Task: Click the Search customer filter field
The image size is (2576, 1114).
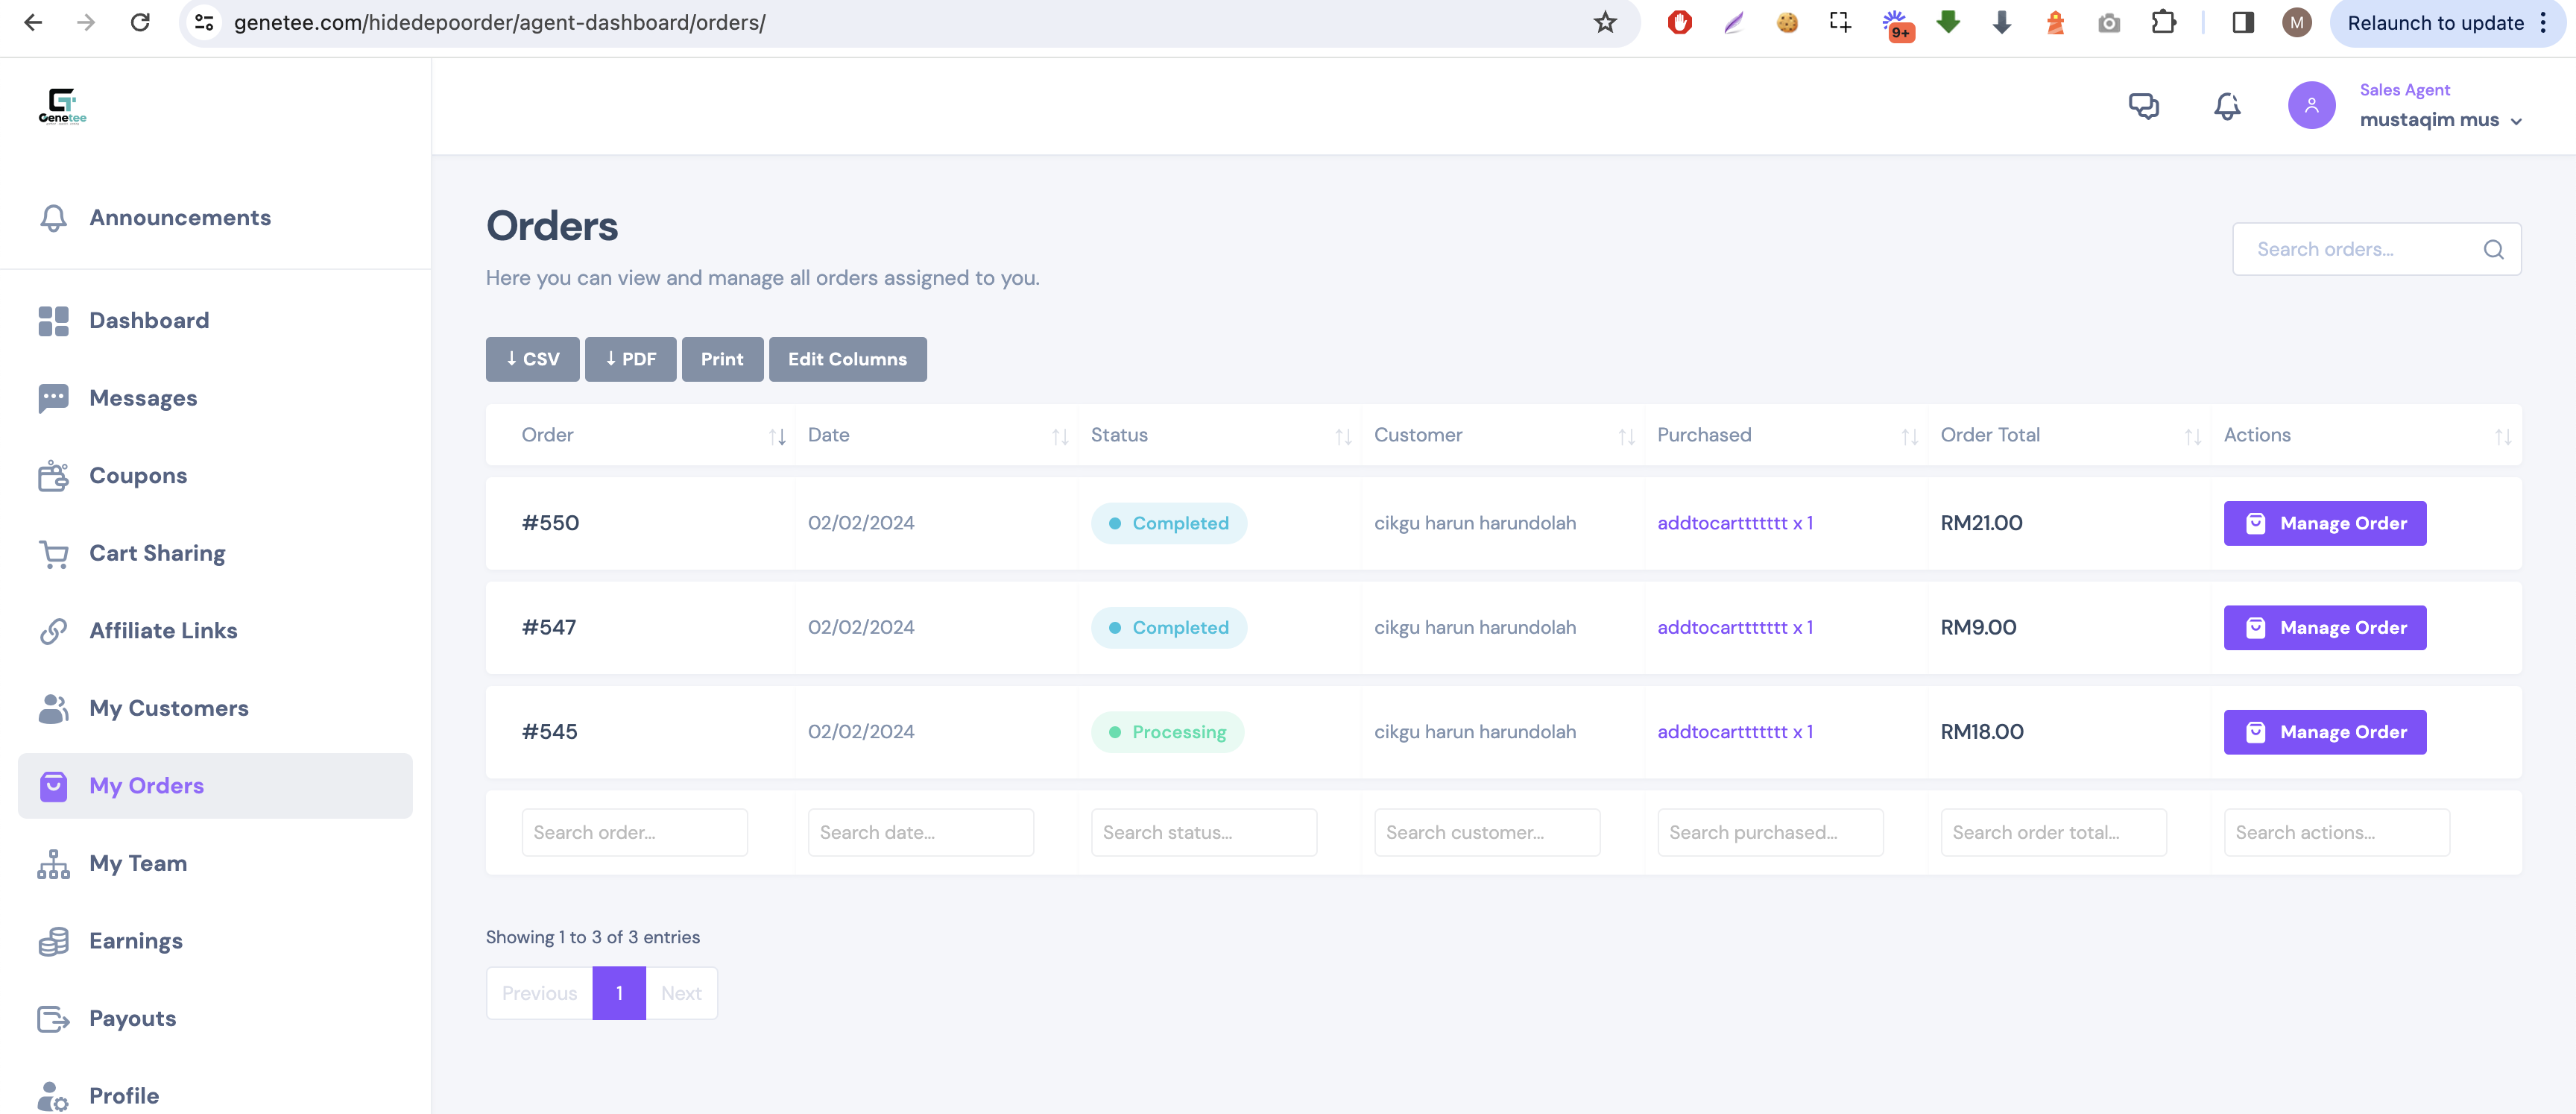Action: [x=1486, y=832]
